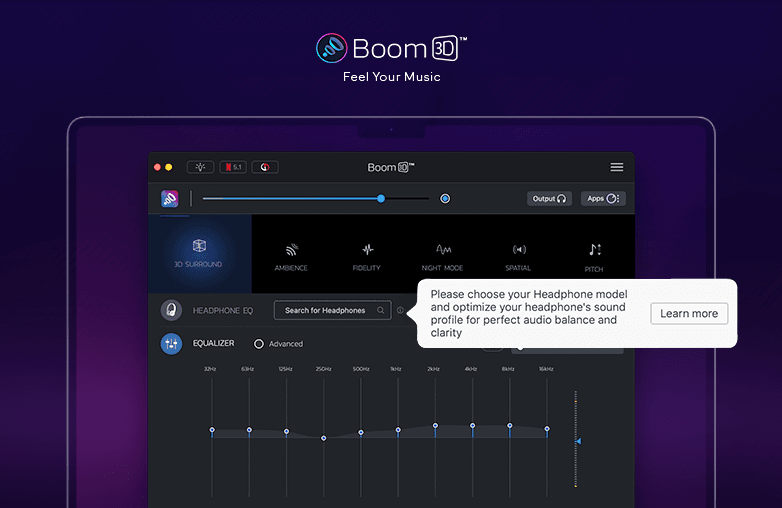Click the 1kHz band slider handle
Image resolution: width=782 pixels, height=508 pixels.
[x=398, y=430]
